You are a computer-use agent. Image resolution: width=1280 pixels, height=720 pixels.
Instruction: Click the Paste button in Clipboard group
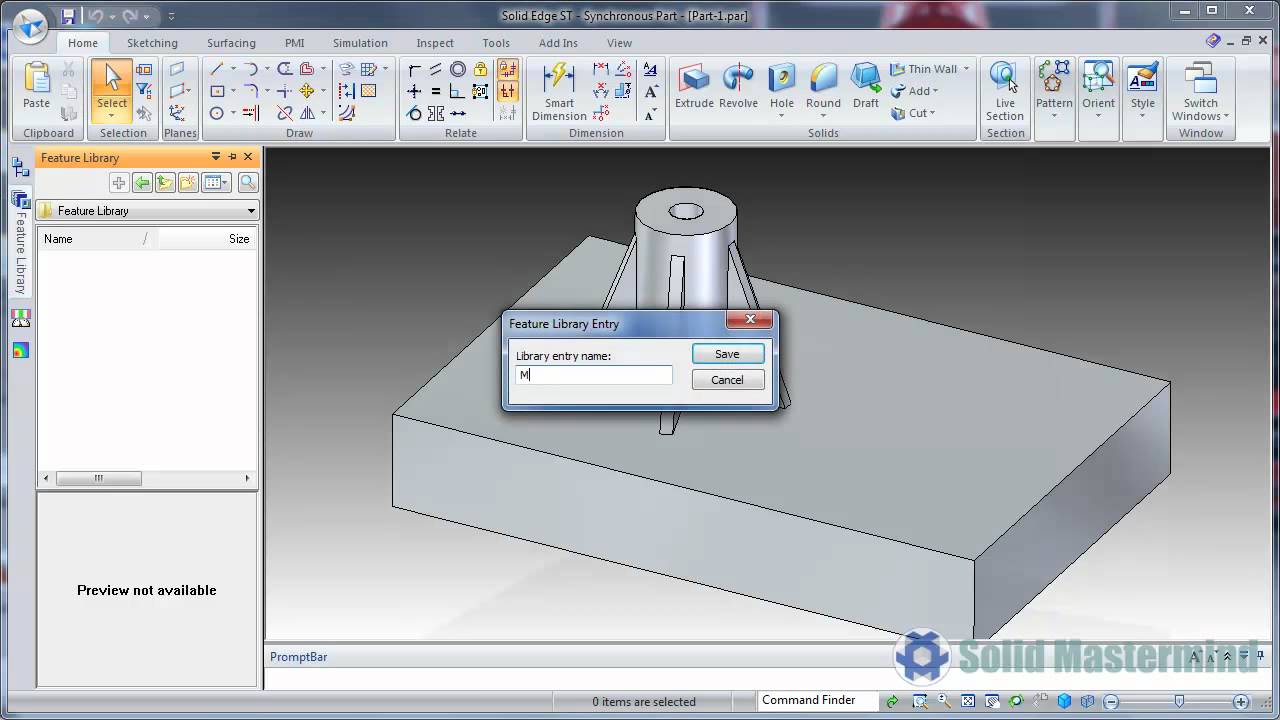[x=37, y=87]
